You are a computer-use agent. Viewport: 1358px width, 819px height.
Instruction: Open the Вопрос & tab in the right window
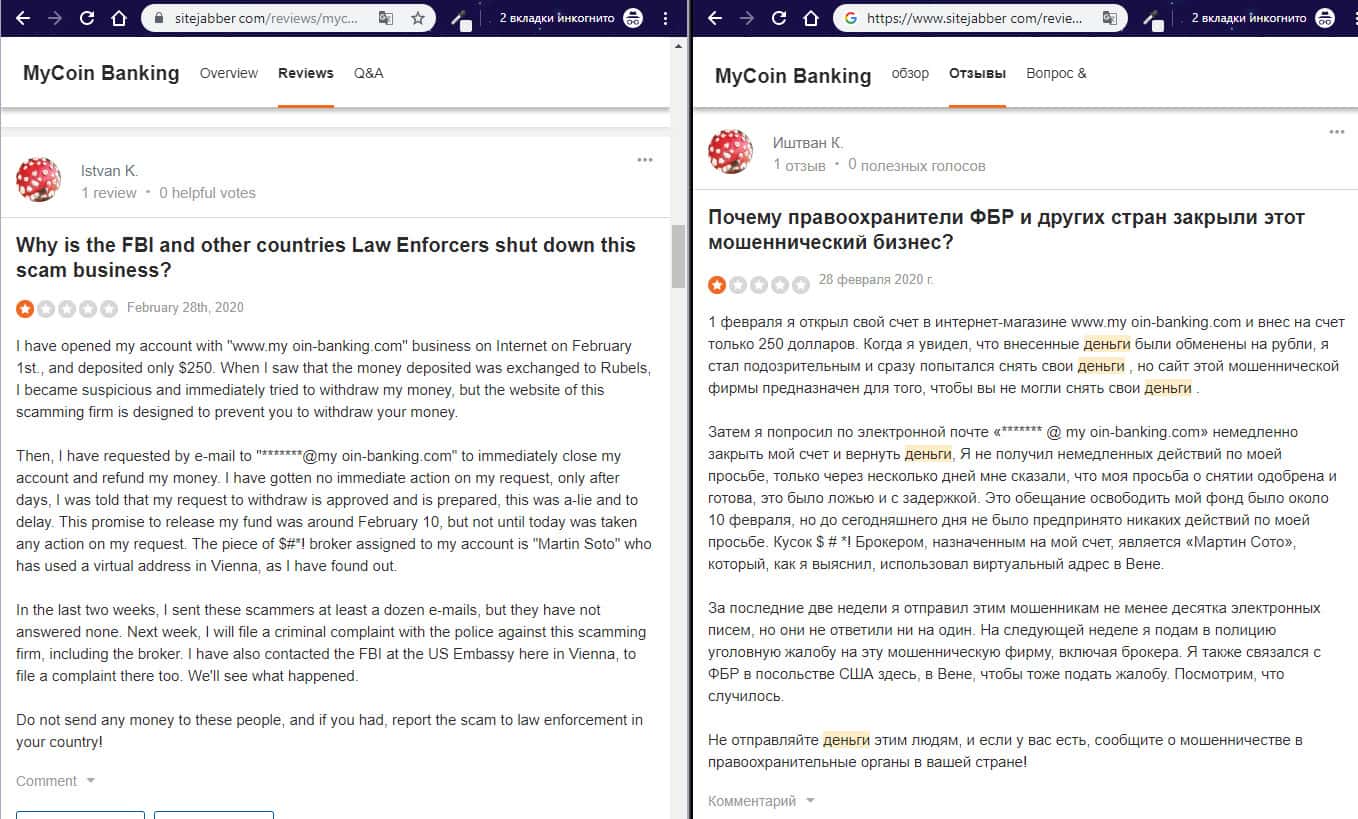1056,73
